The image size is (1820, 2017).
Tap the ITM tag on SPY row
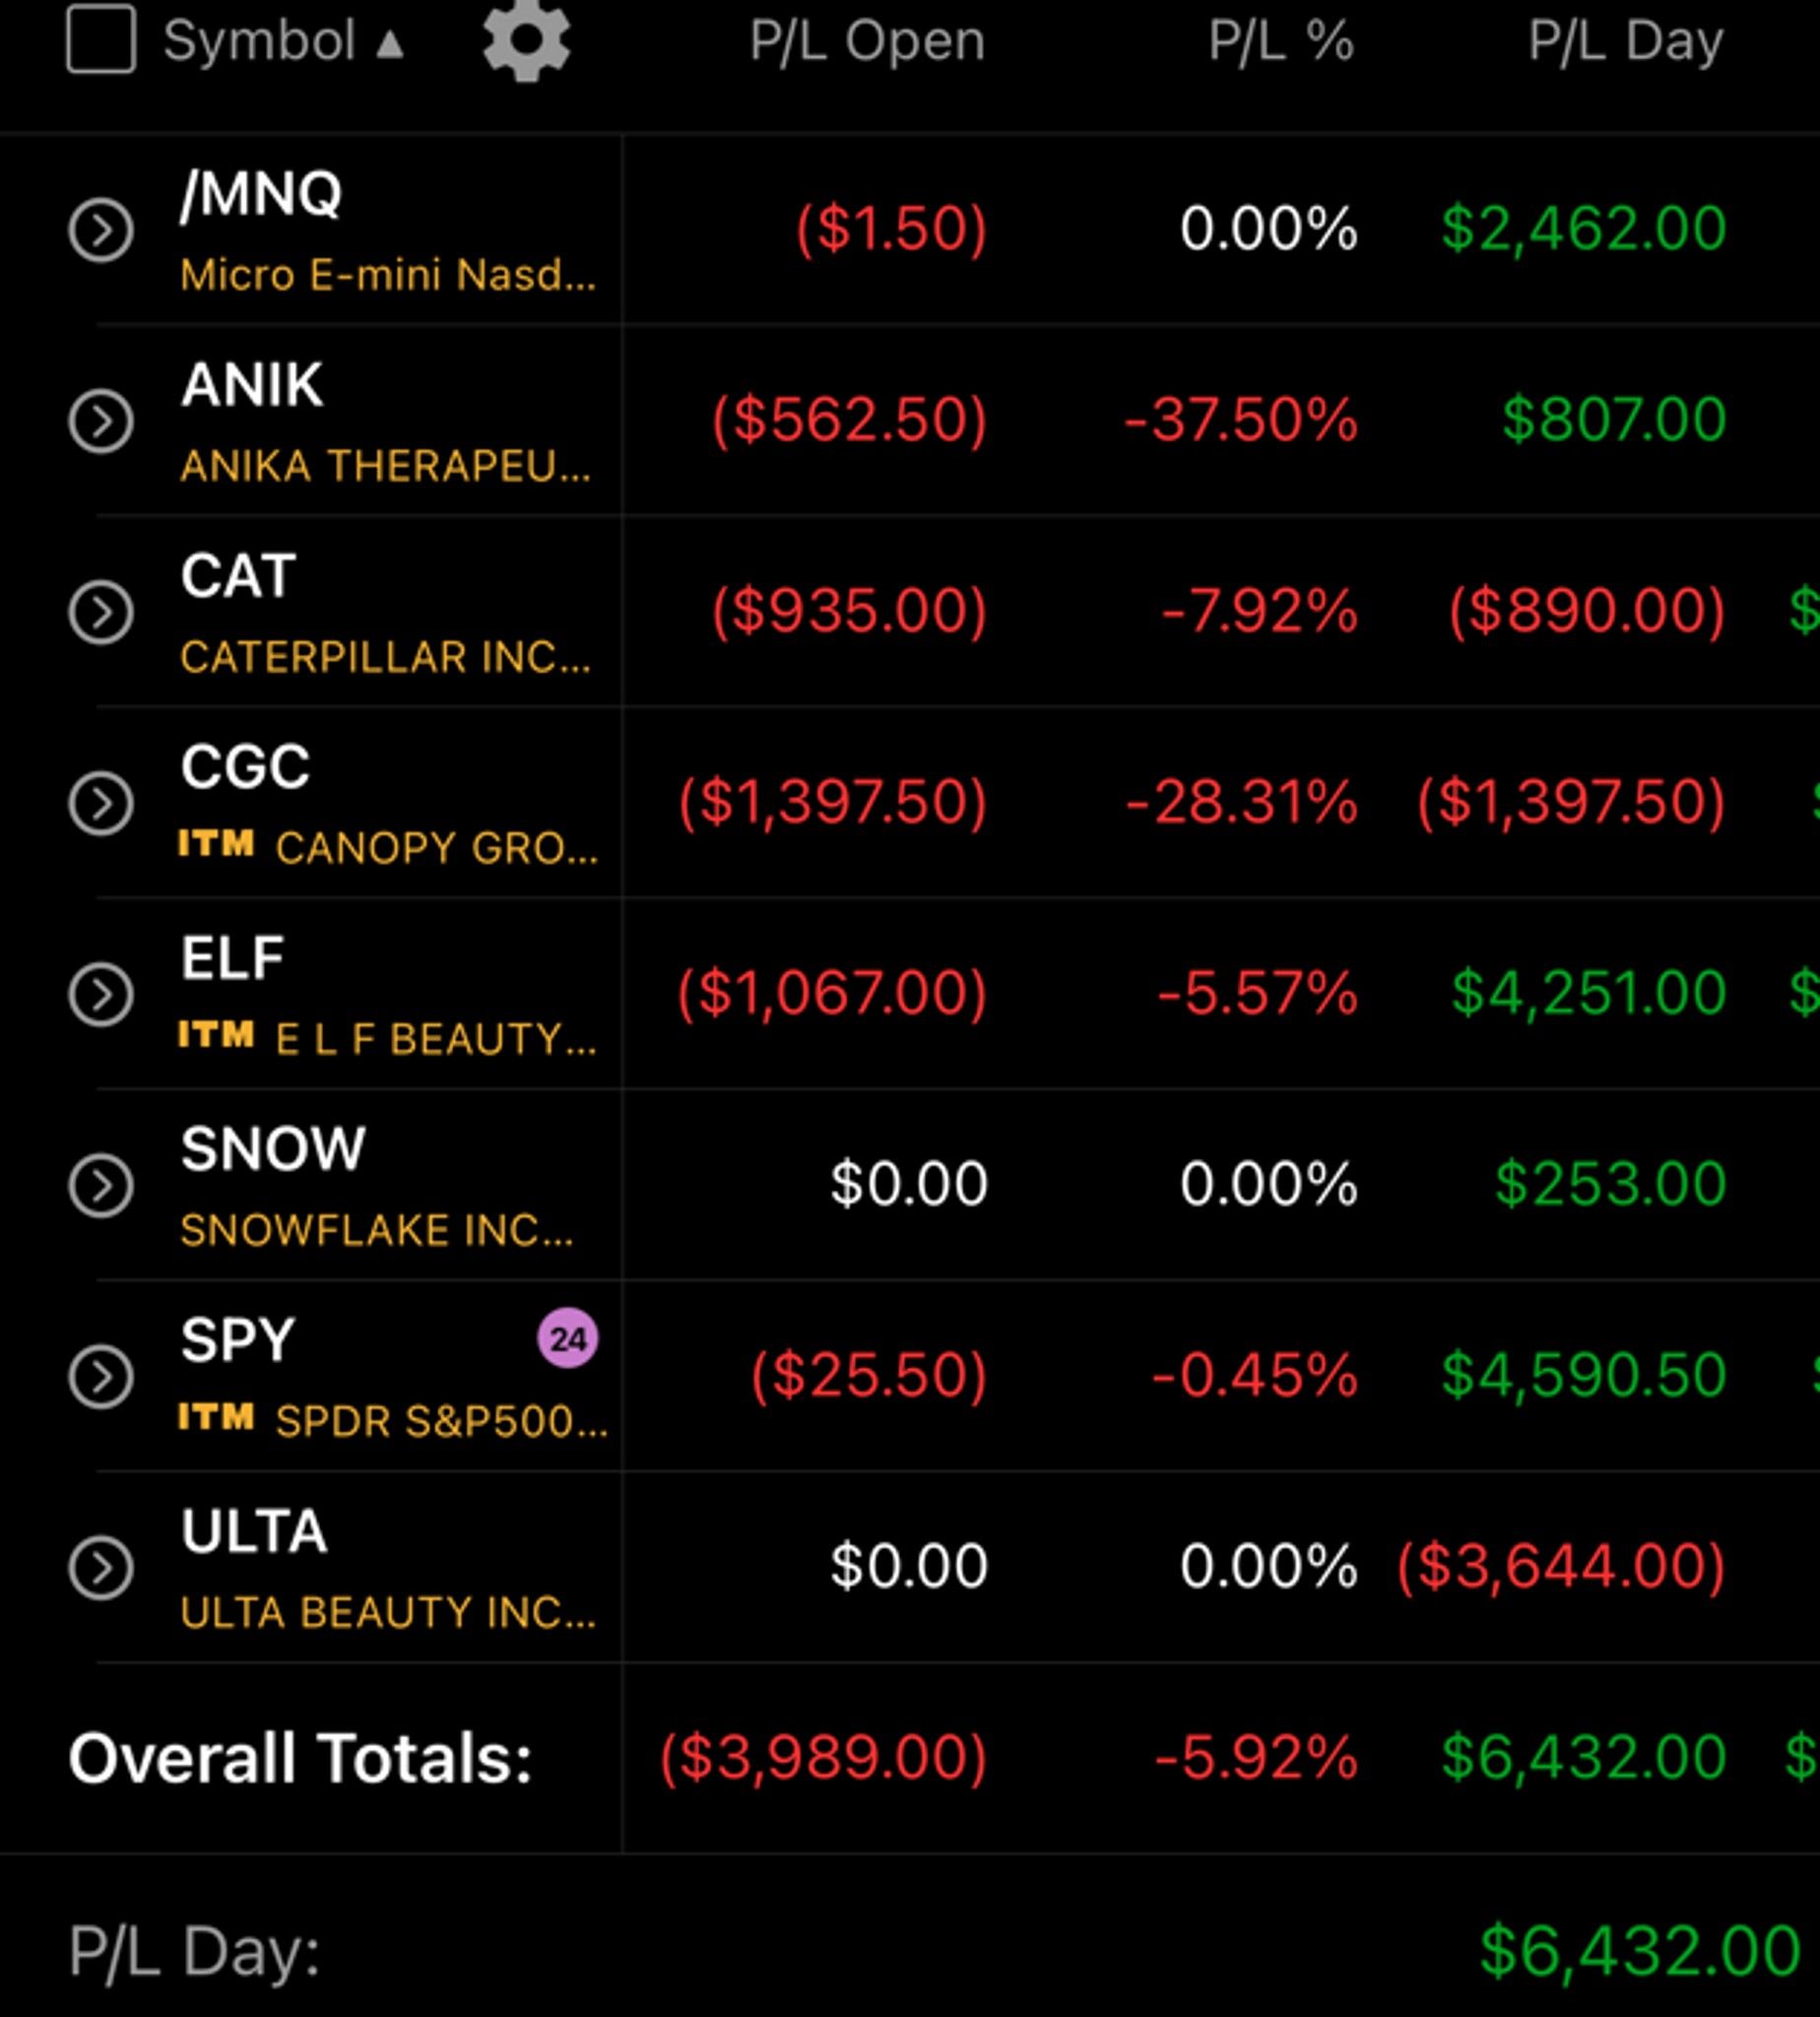click(x=216, y=1417)
